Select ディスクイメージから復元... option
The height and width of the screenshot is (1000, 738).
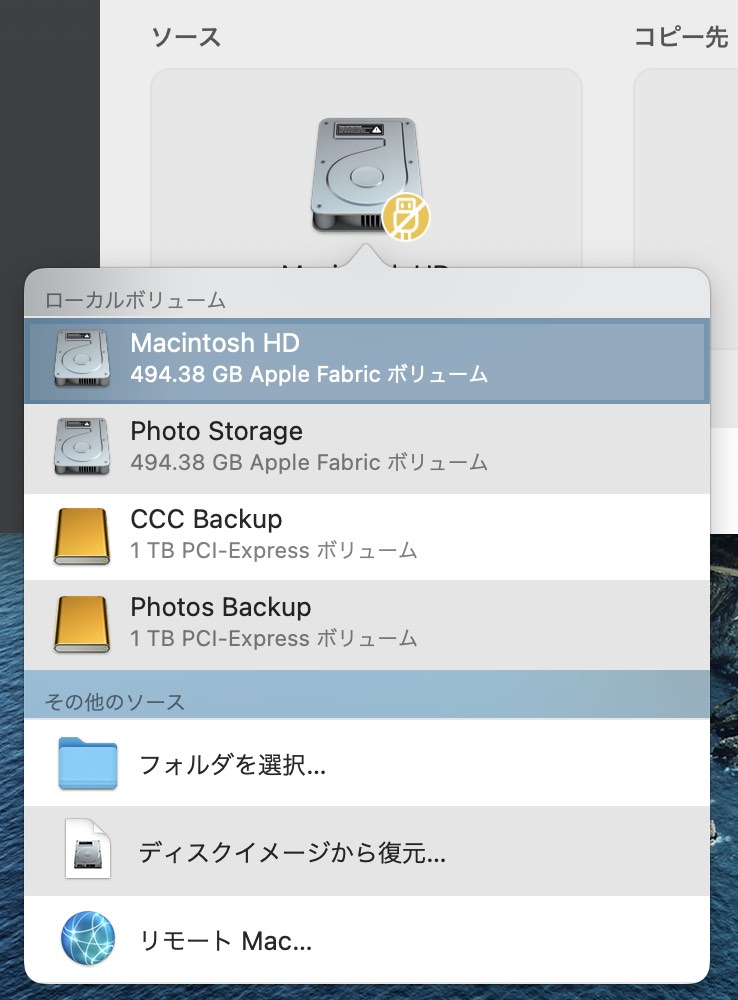[367, 851]
